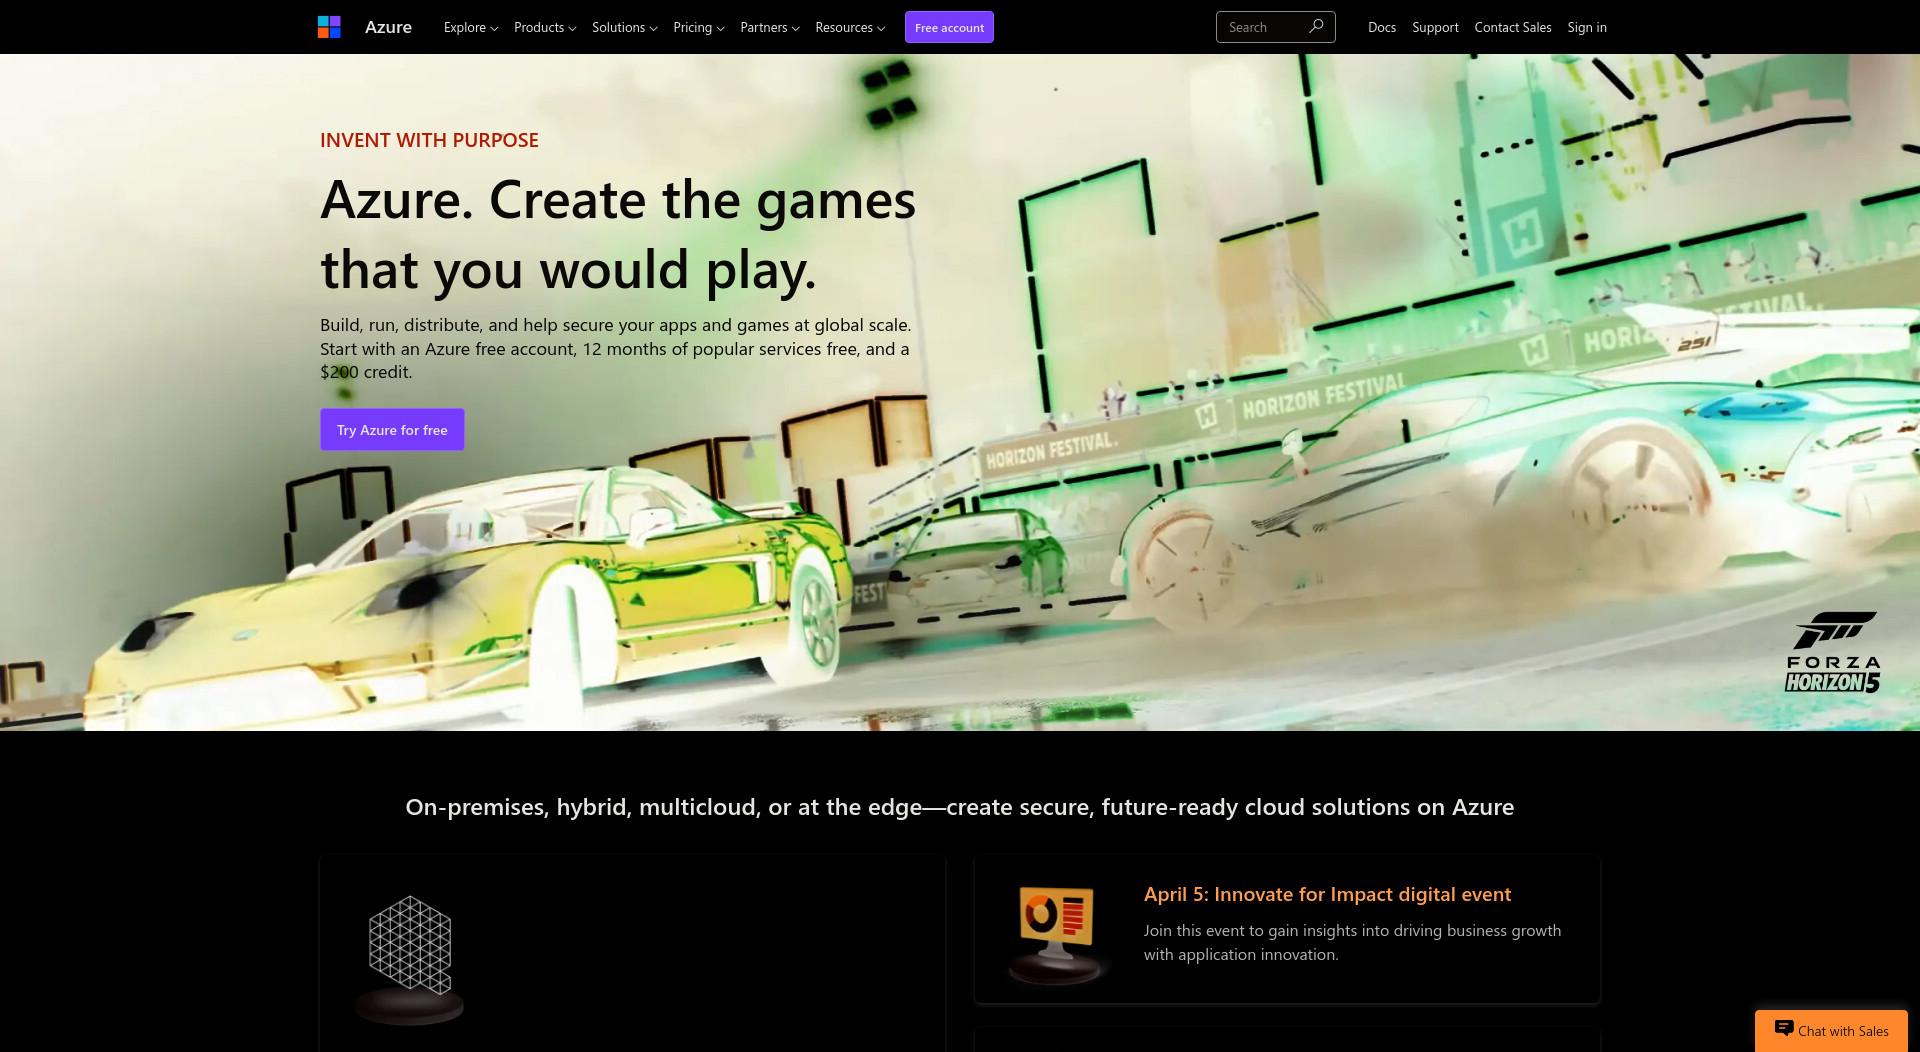Click Try Azure for free button
The width and height of the screenshot is (1920, 1052).
click(x=392, y=430)
